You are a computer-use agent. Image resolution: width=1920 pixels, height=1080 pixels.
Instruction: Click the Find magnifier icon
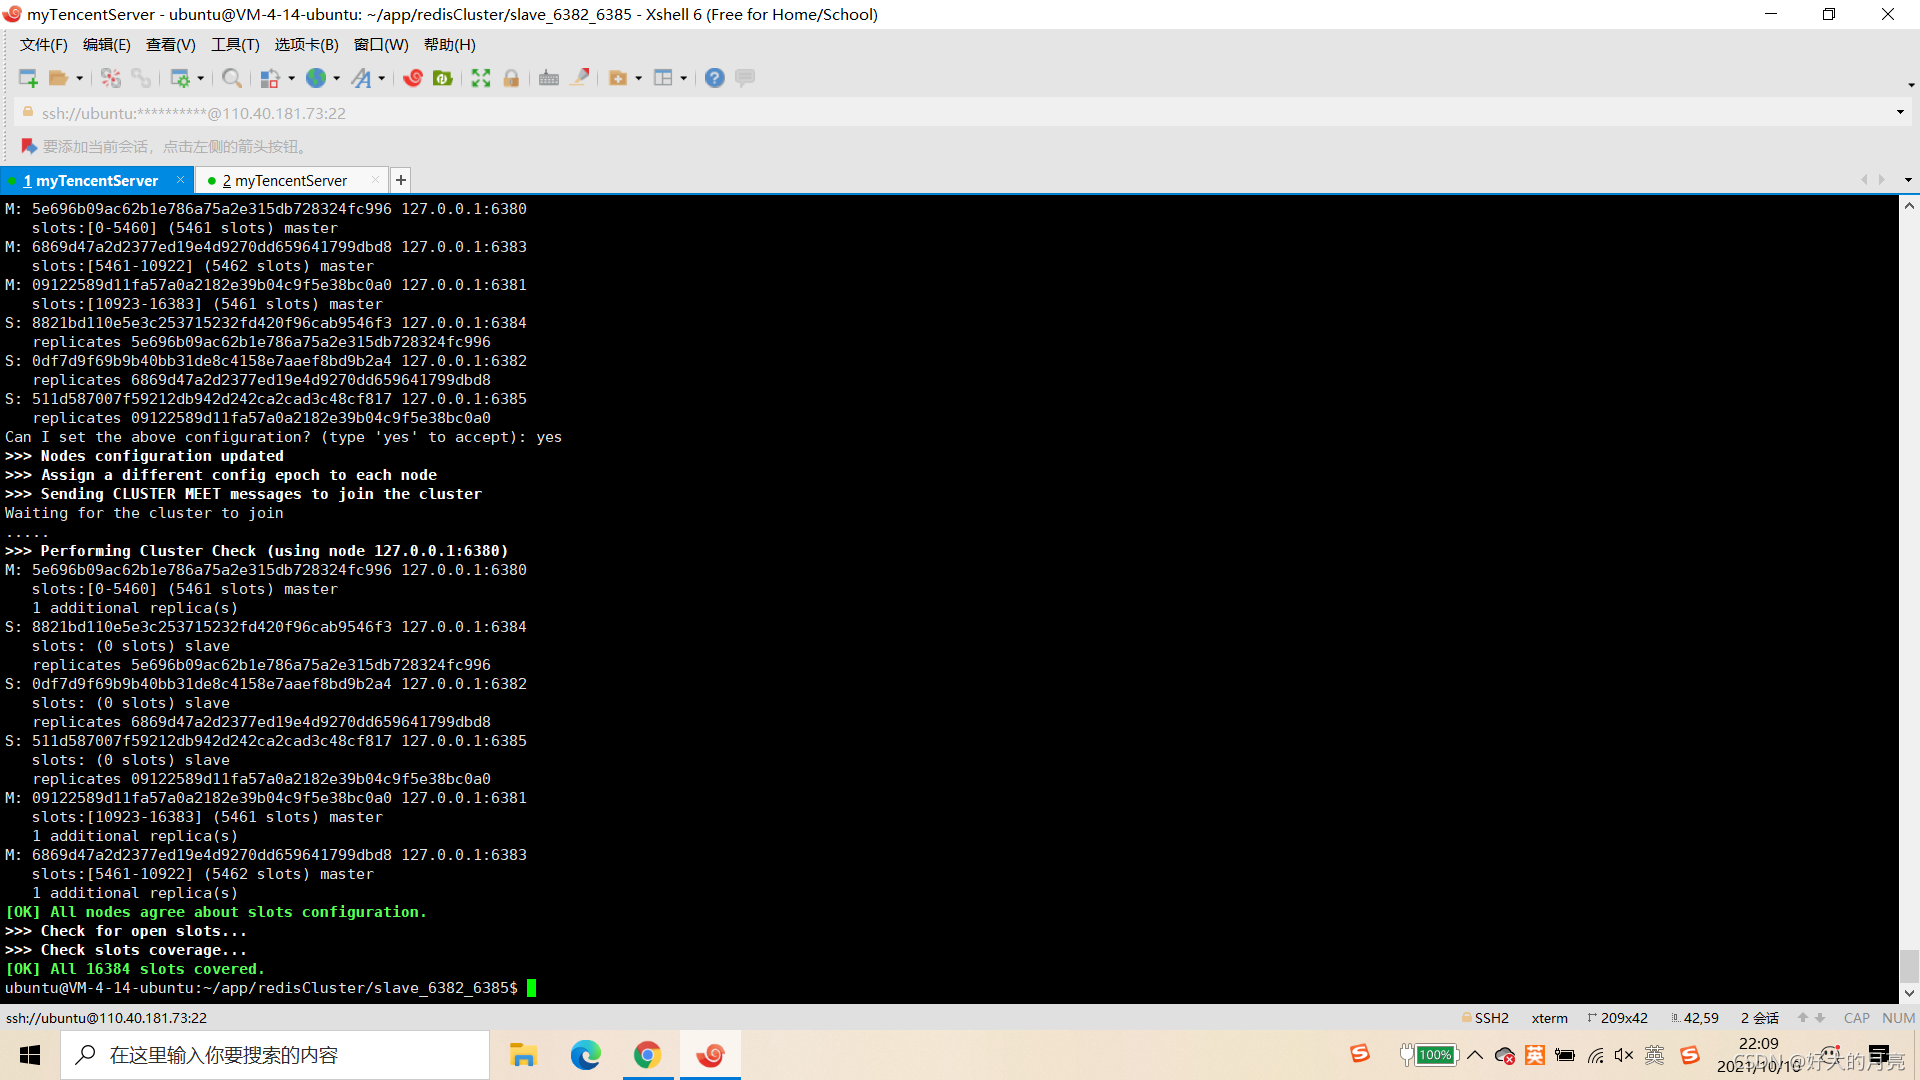pyautogui.click(x=232, y=78)
